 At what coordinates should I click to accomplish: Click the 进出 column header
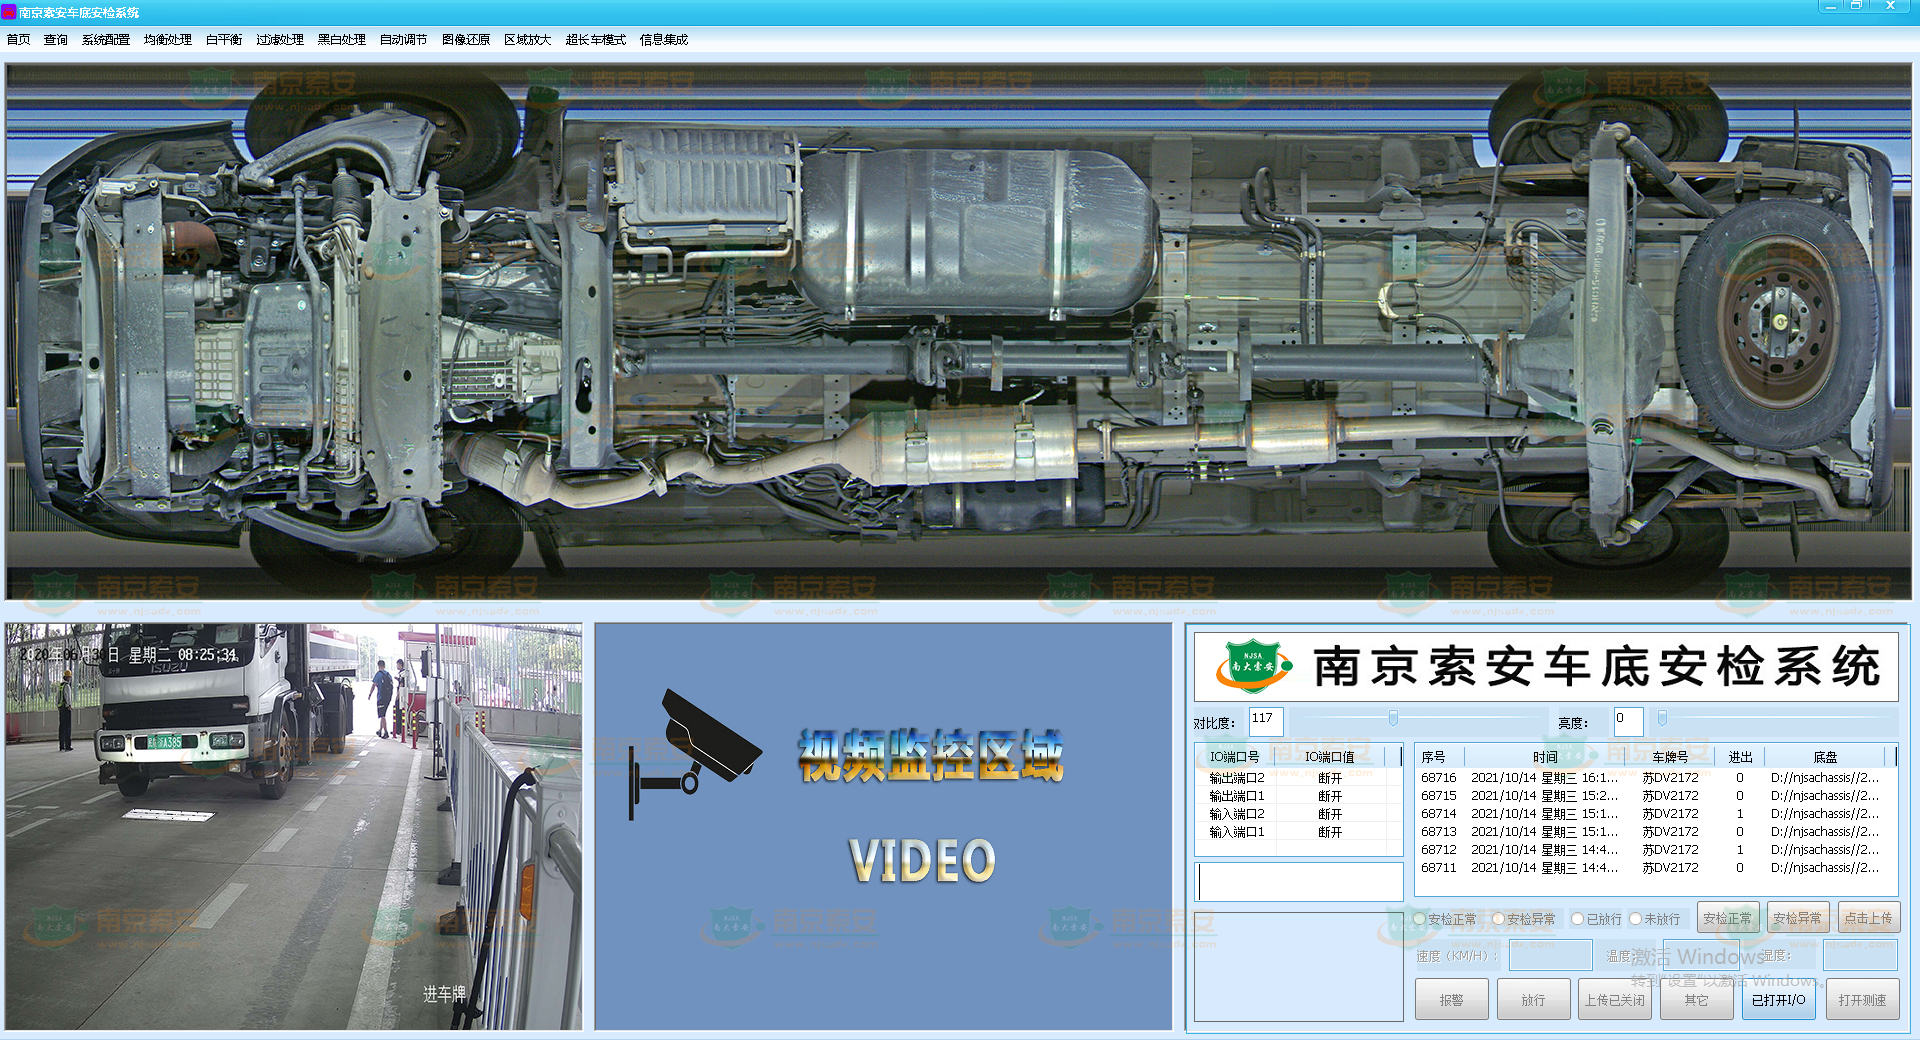click(x=1740, y=757)
